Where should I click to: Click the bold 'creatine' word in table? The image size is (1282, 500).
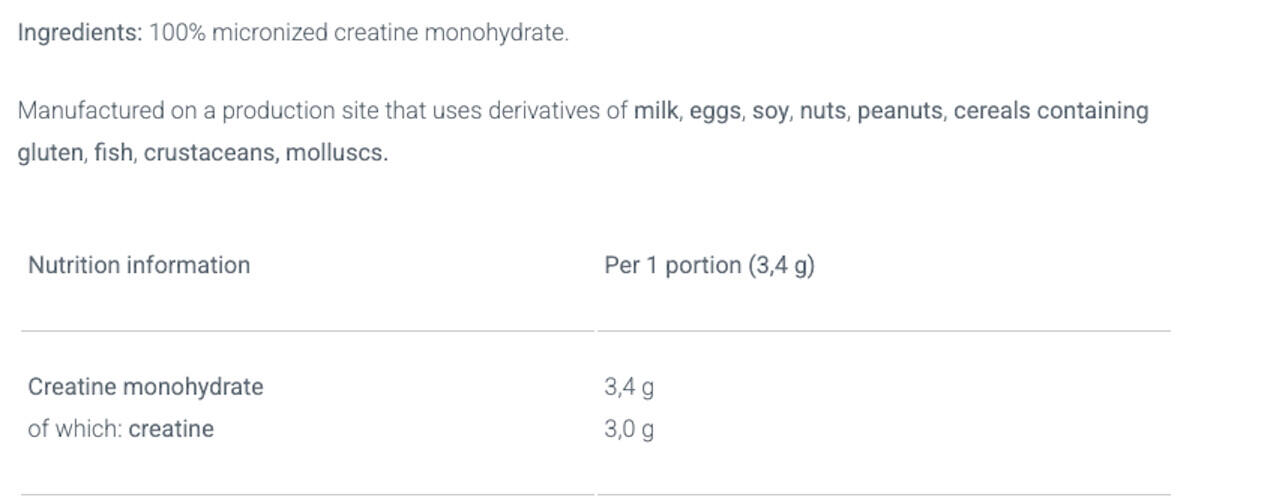171,429
